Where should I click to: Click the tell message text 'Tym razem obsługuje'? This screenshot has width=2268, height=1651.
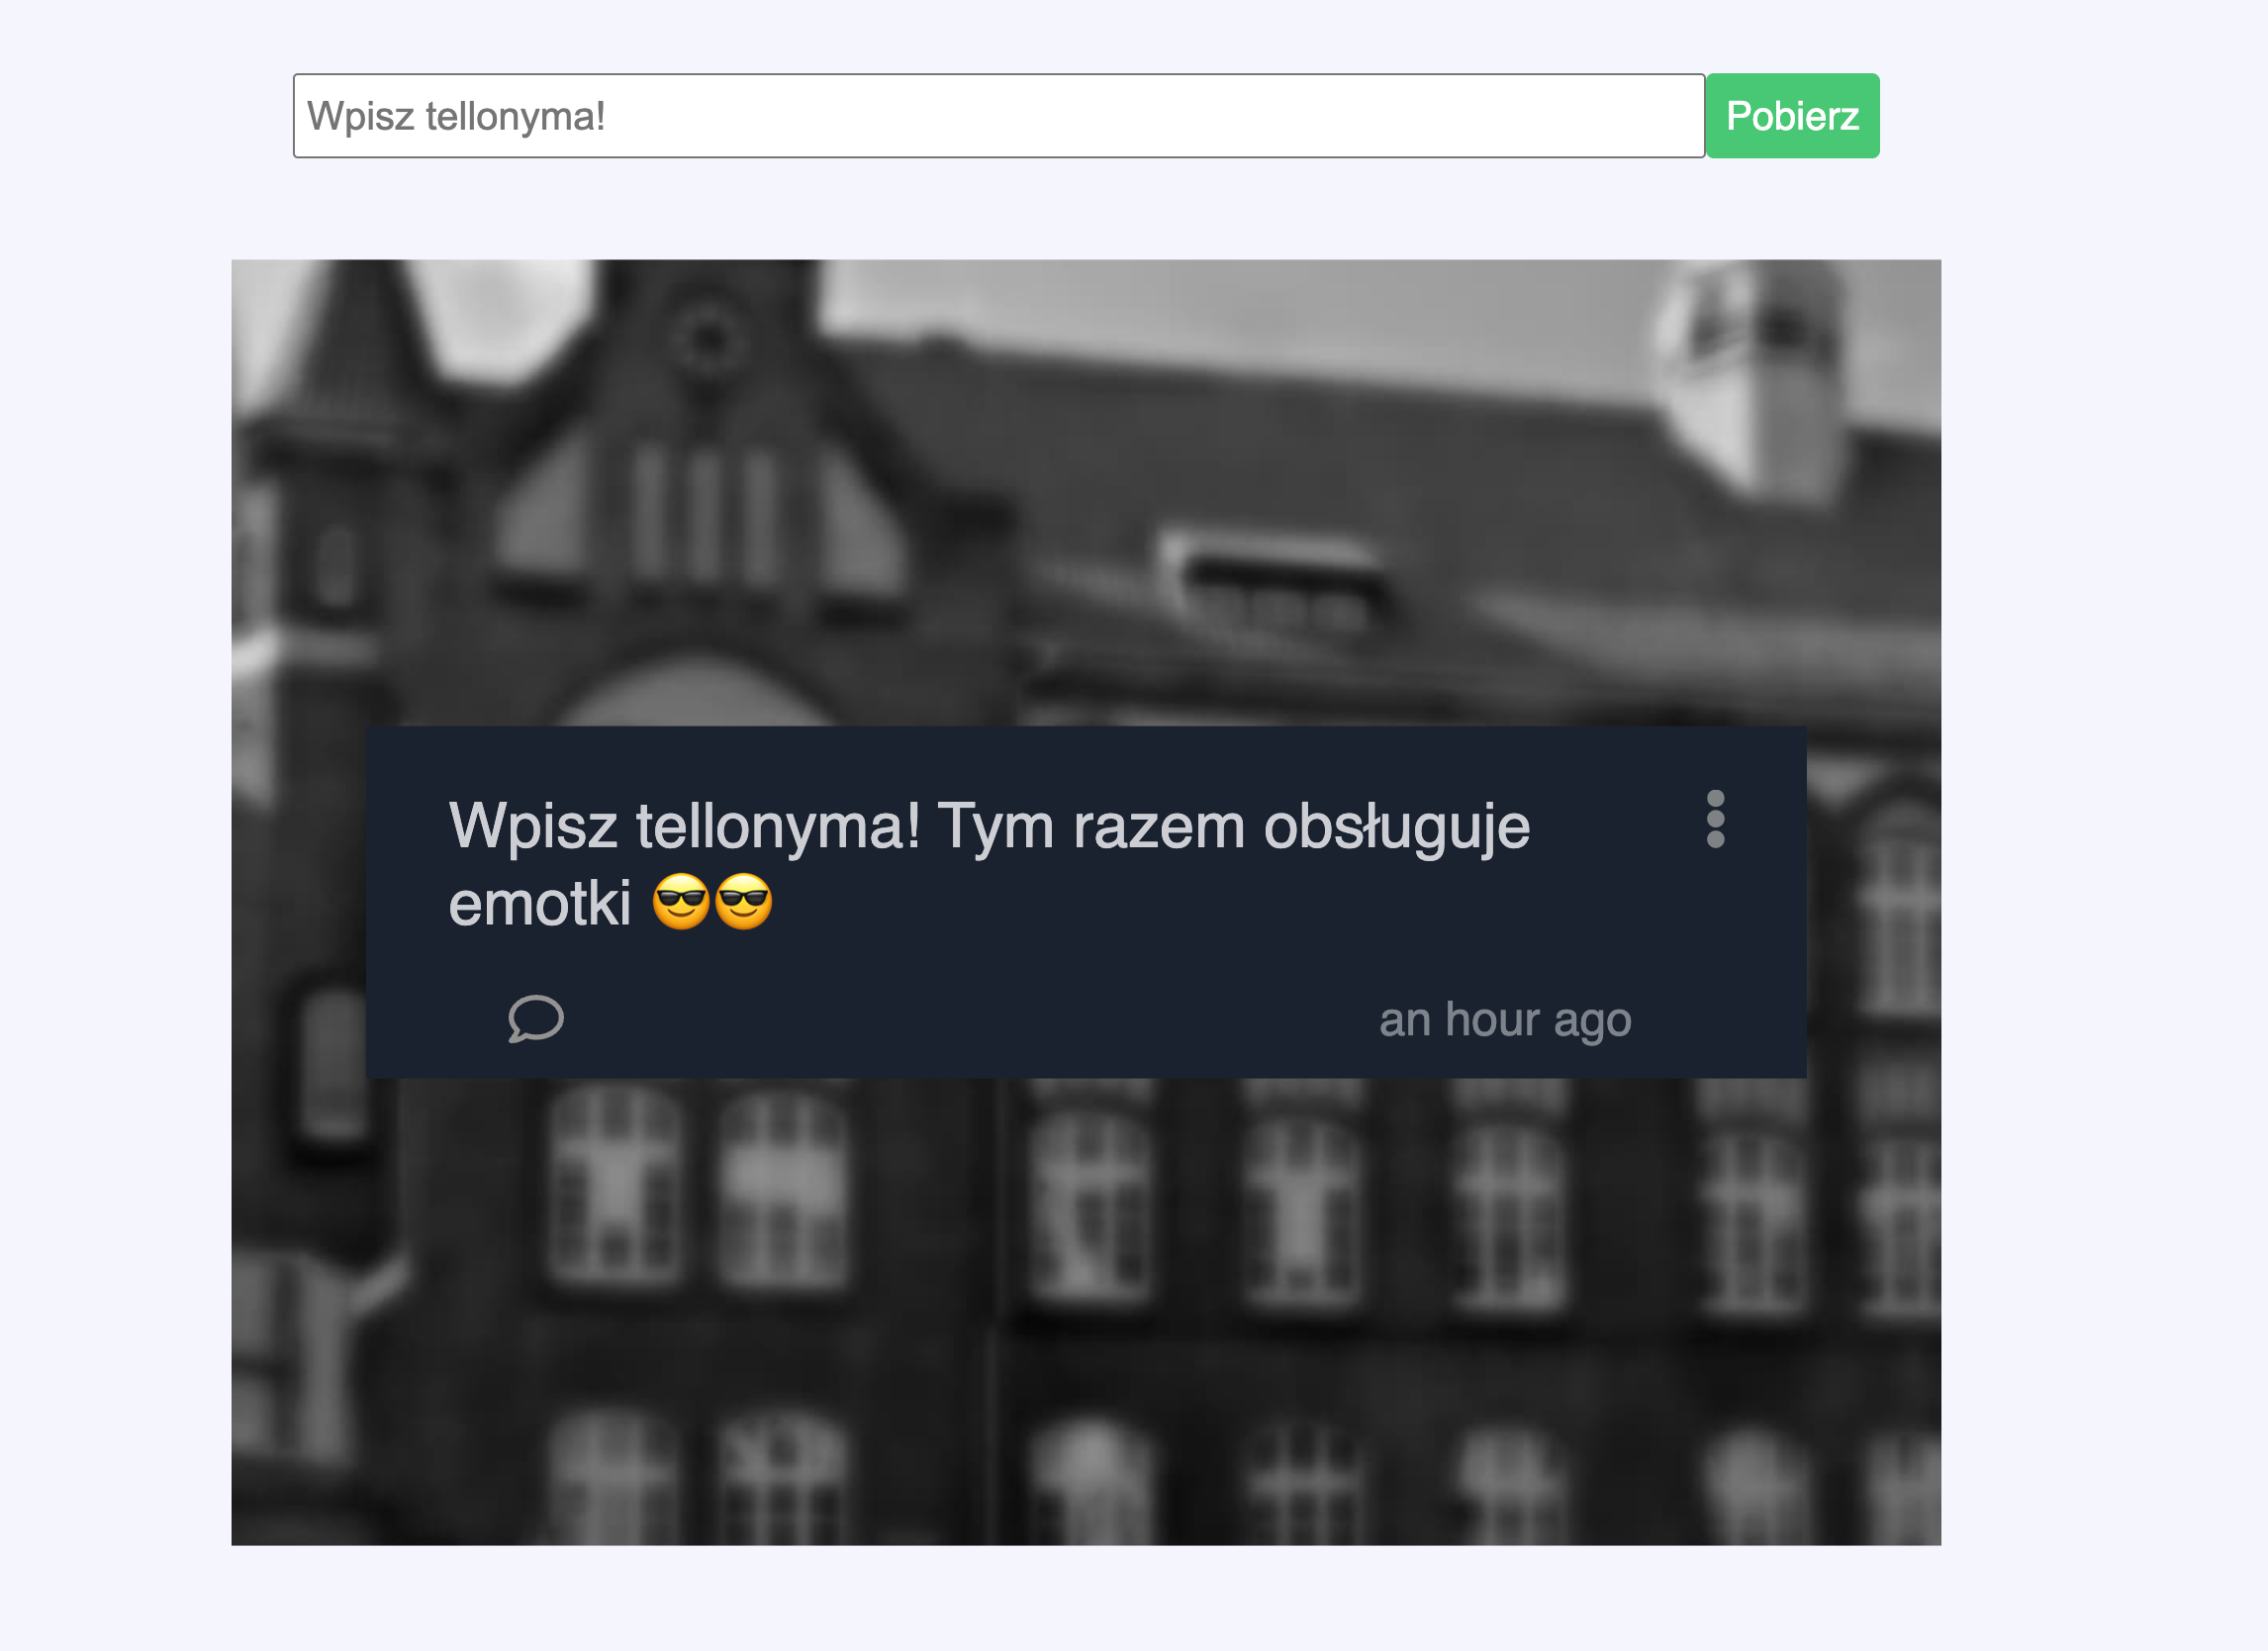pyautogui.click(x=1233, y=827)
